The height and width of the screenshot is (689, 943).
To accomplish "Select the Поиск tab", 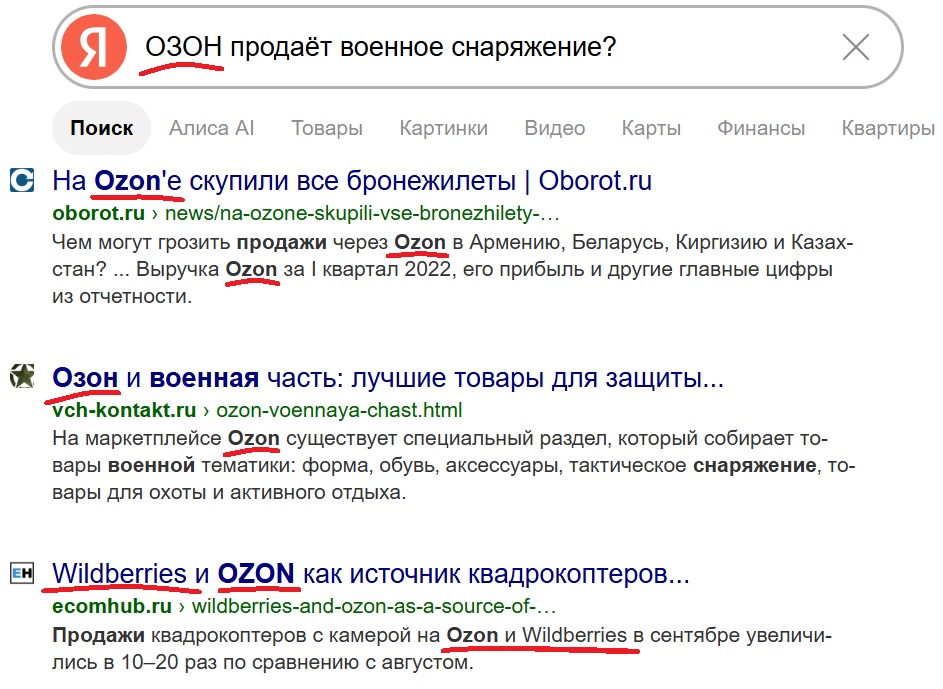I will pos(102,128).
